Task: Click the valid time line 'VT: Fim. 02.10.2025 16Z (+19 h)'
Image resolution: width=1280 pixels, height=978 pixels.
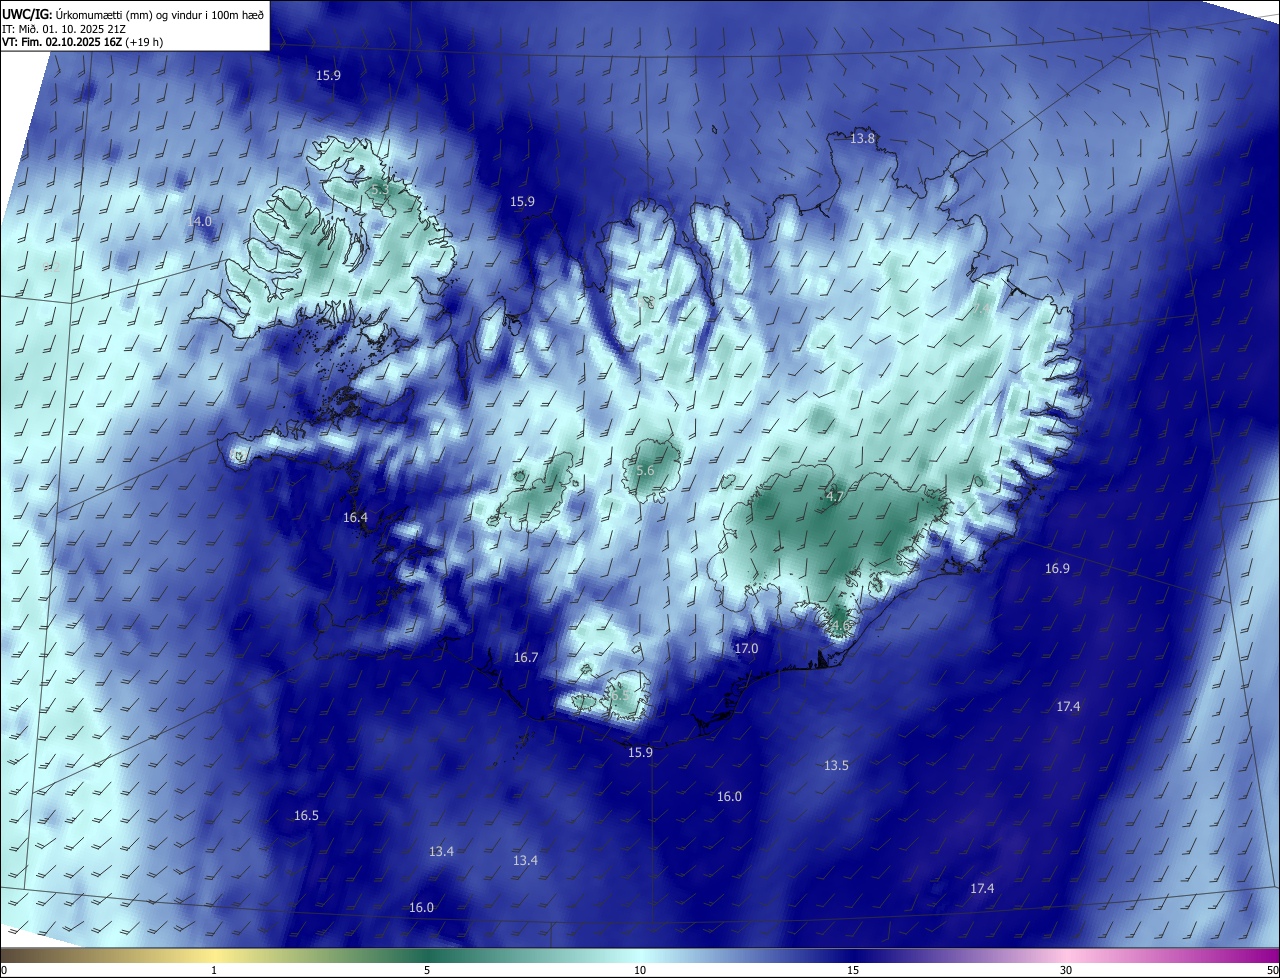Action: click(83, 42)
